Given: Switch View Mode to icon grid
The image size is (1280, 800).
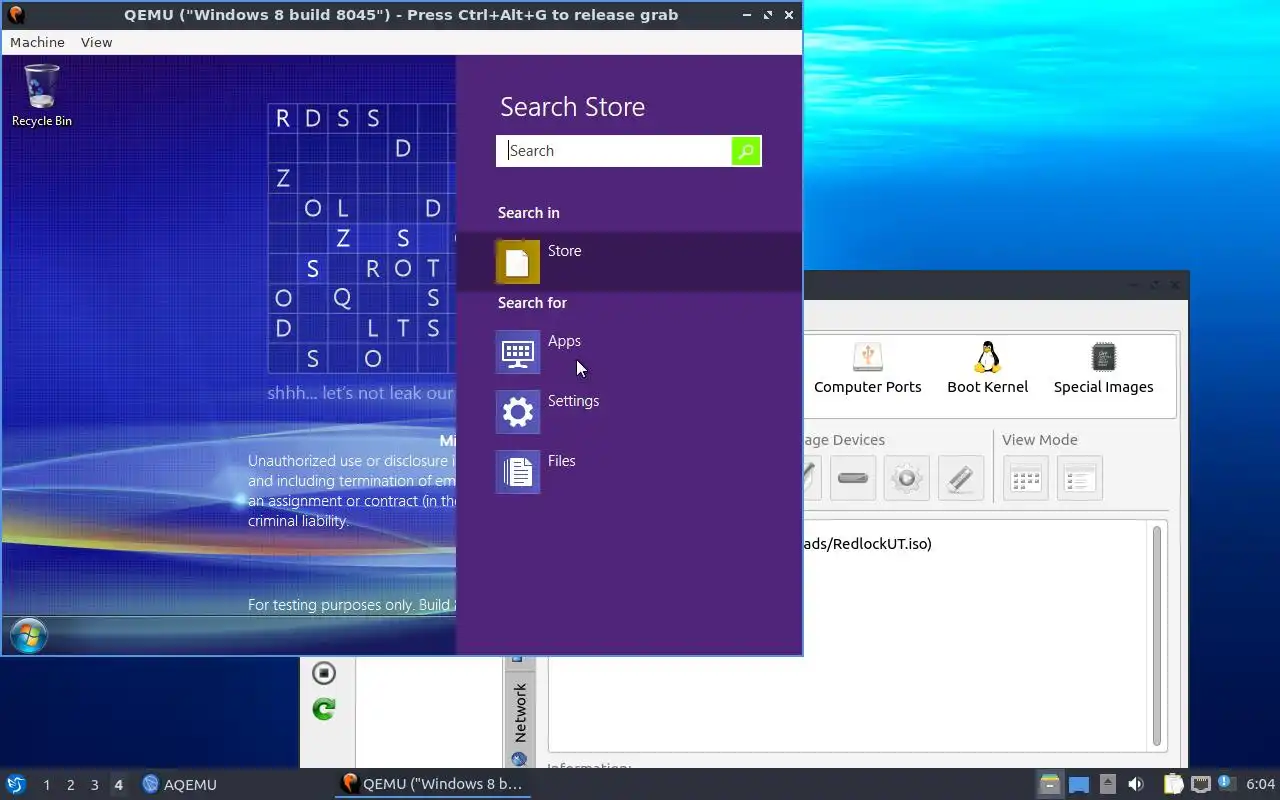Looking at the screenshot, I should (x=1026, y=478).
